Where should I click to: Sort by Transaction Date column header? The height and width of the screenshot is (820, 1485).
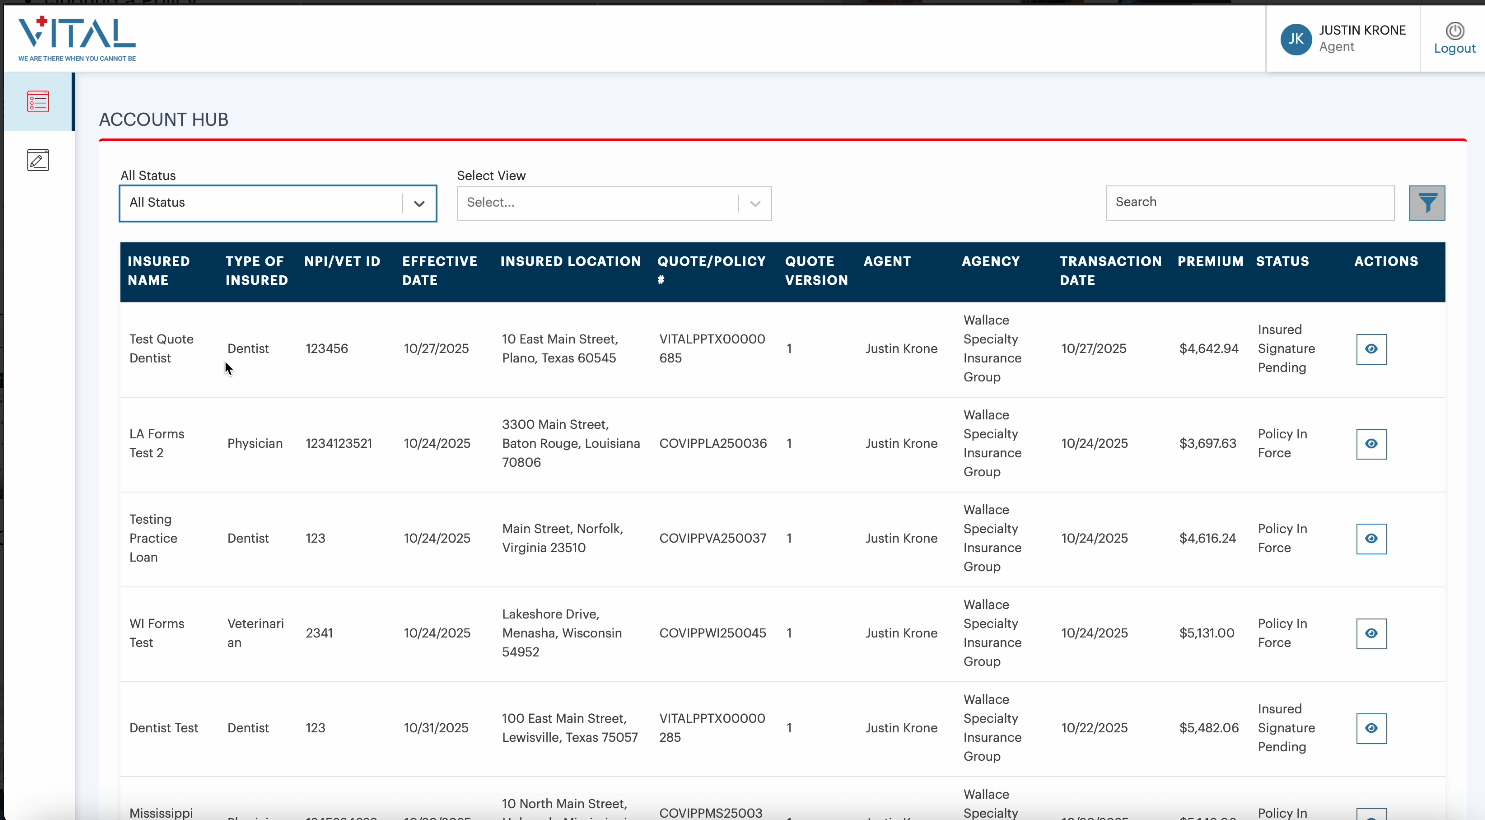[1110, 271]
